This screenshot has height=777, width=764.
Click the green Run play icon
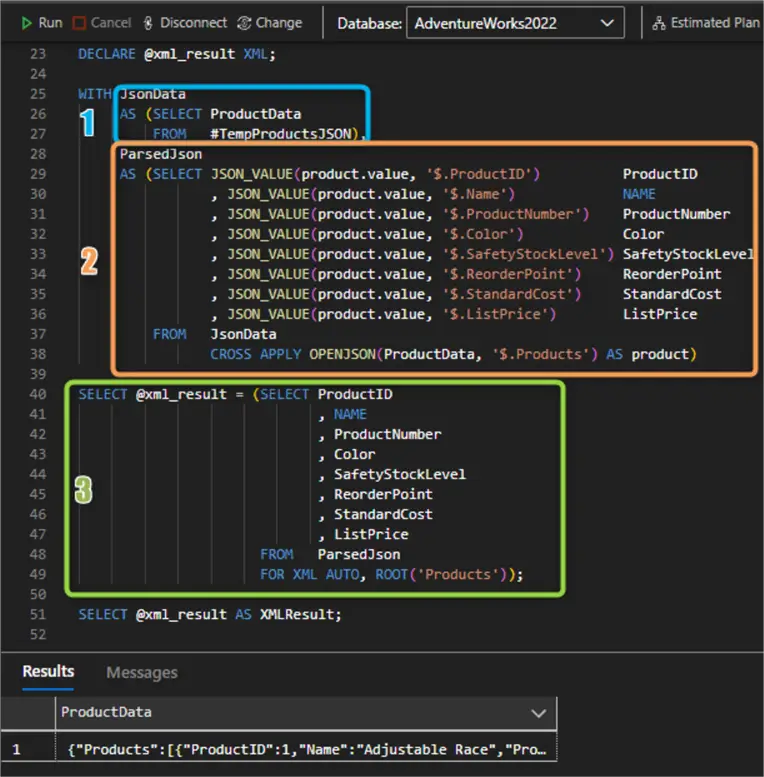tap(26, 23)
